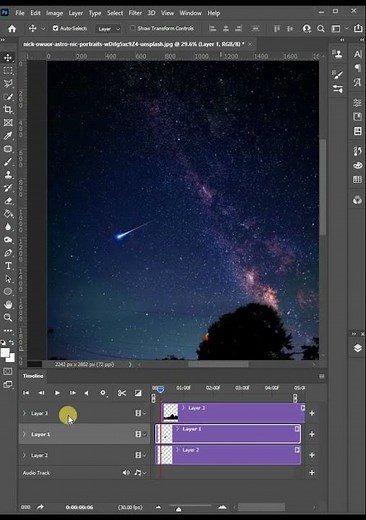The image size is (366, 520).
Task: Enable Show Transform Controls checkbox
Action: point(133,28)
